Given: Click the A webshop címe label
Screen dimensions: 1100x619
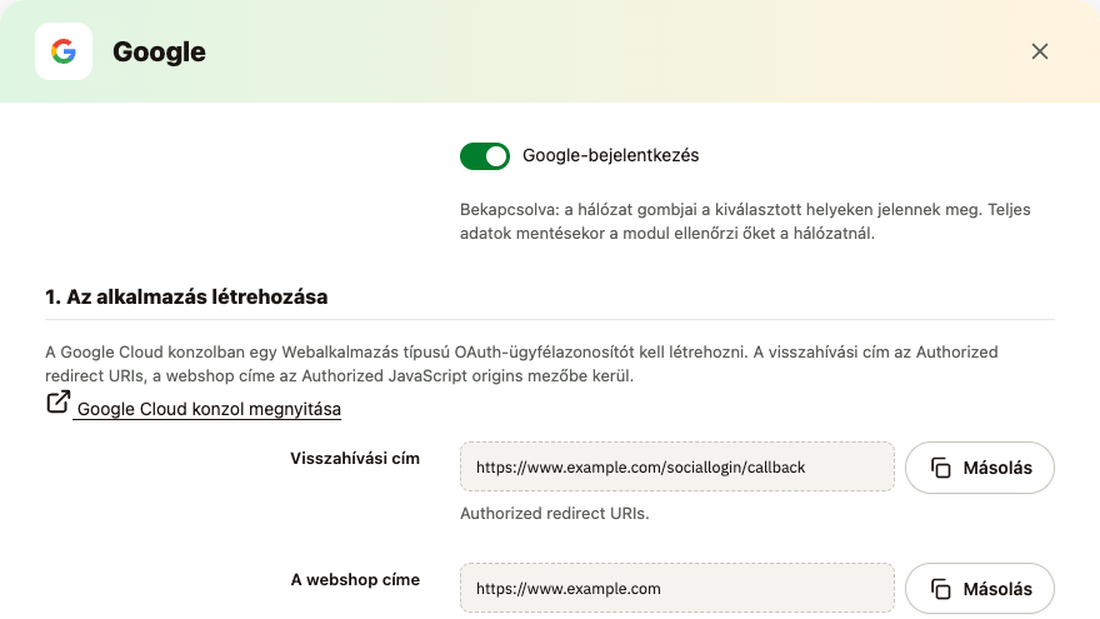Looking at the screenshot, I should 355,580.
